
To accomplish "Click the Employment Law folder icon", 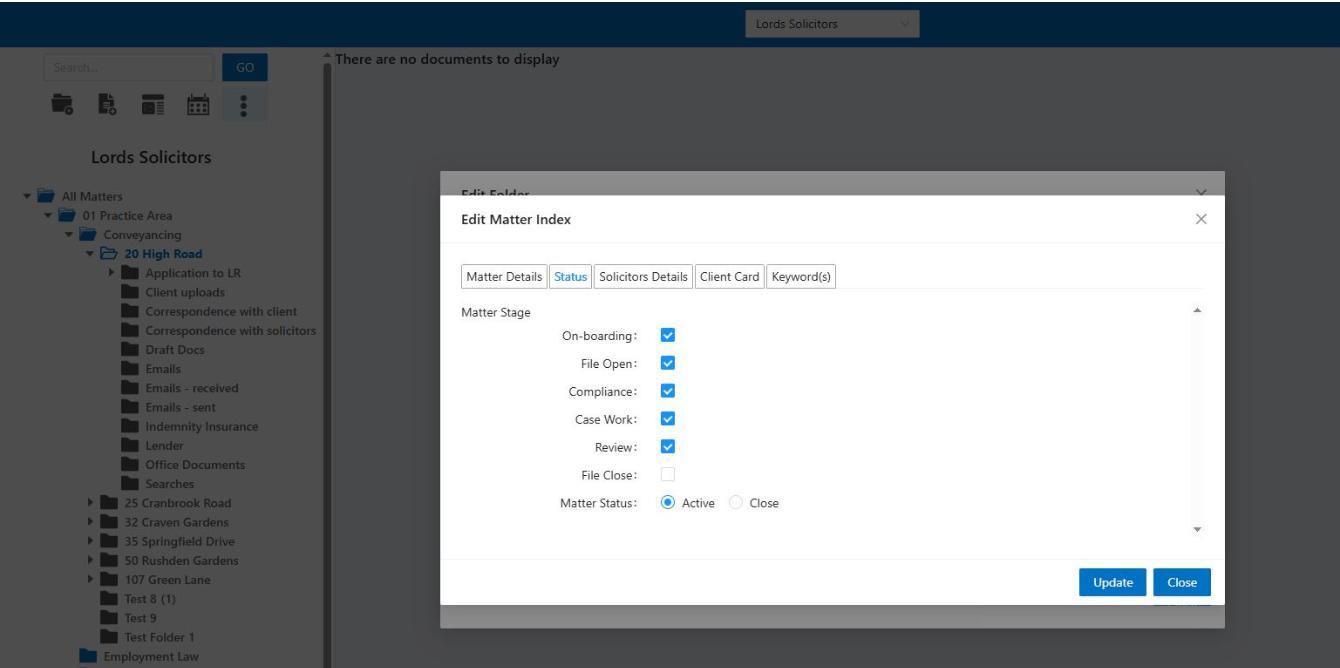I will tap(88, 656).
